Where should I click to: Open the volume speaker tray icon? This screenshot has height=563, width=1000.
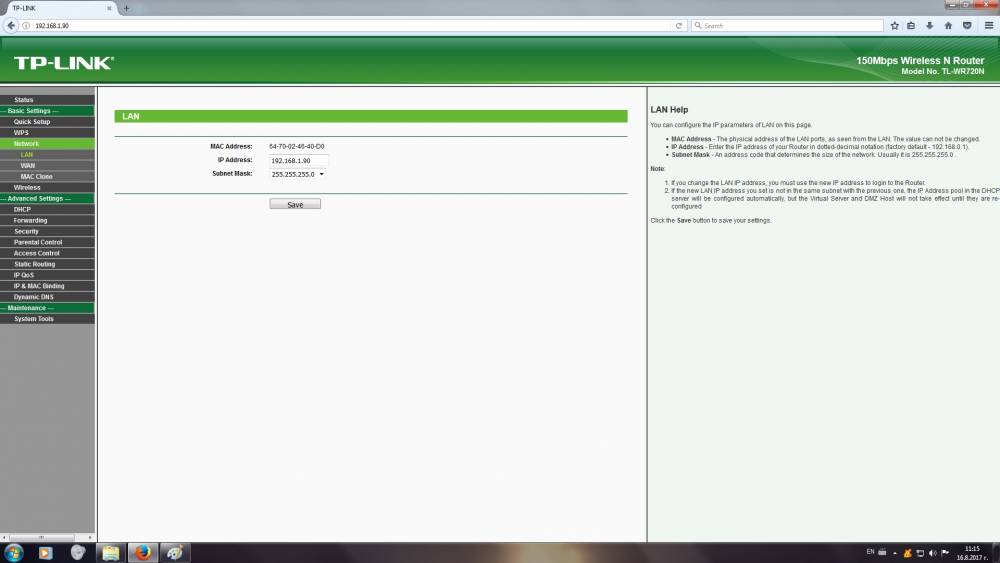tap(932, 553)
